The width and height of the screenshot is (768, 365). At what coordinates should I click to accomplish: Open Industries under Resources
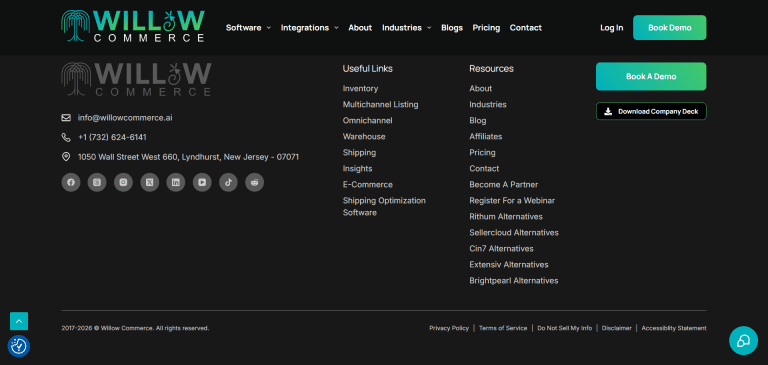488,104
